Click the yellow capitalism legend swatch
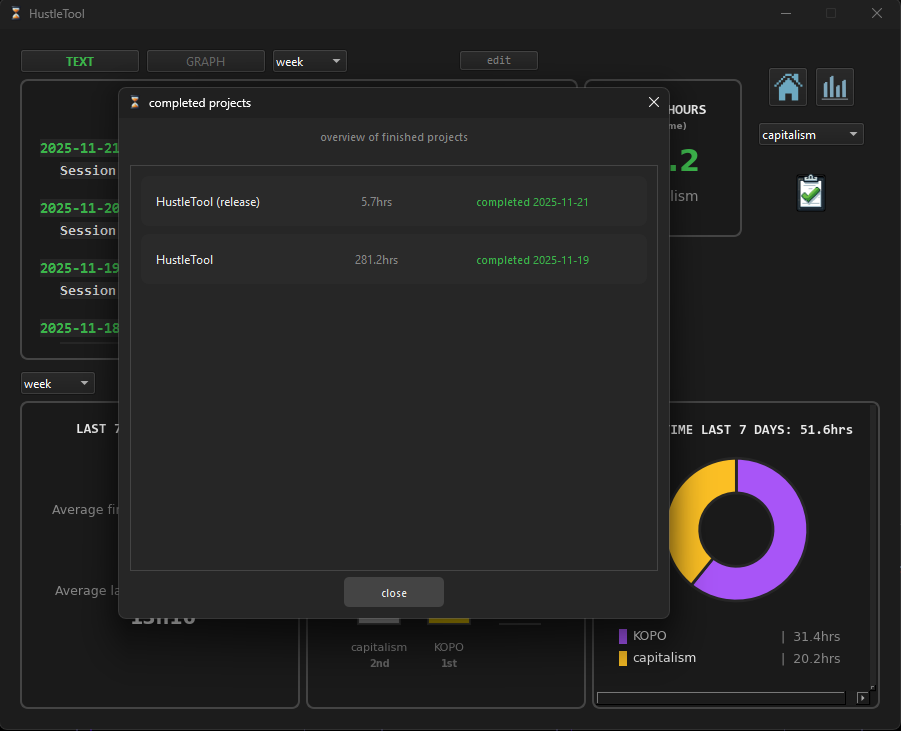Screen dimensions: 901x731 coord(623,658)
